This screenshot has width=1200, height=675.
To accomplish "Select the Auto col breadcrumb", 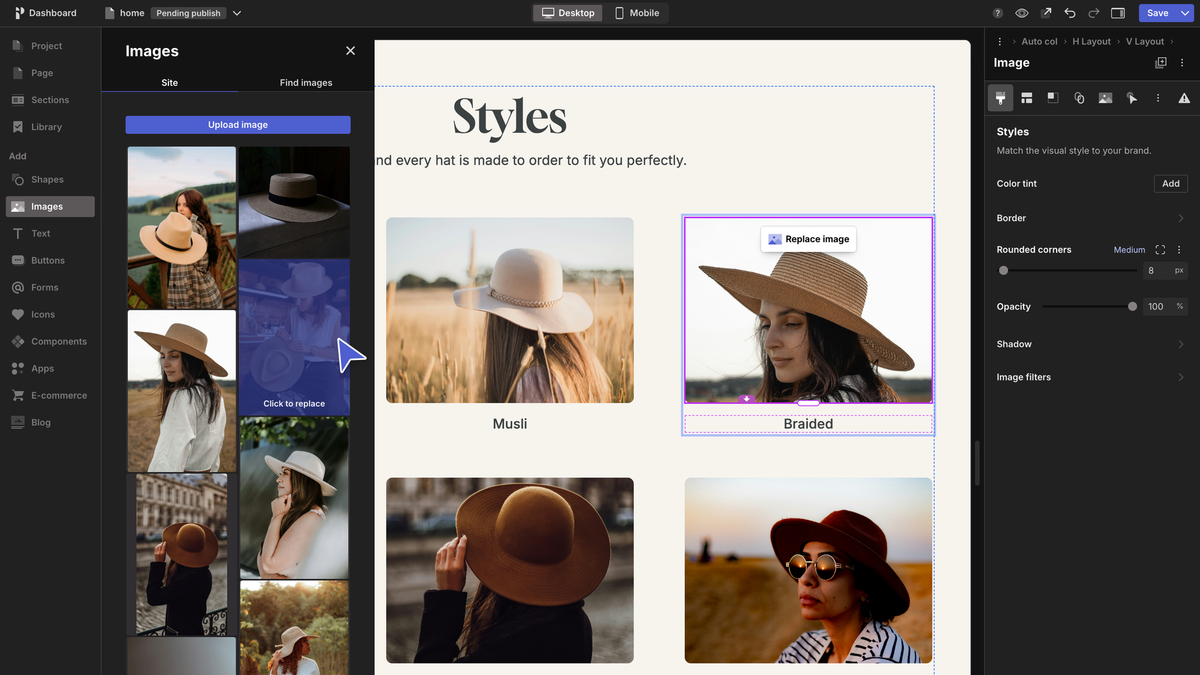I will coord(1039,42).
